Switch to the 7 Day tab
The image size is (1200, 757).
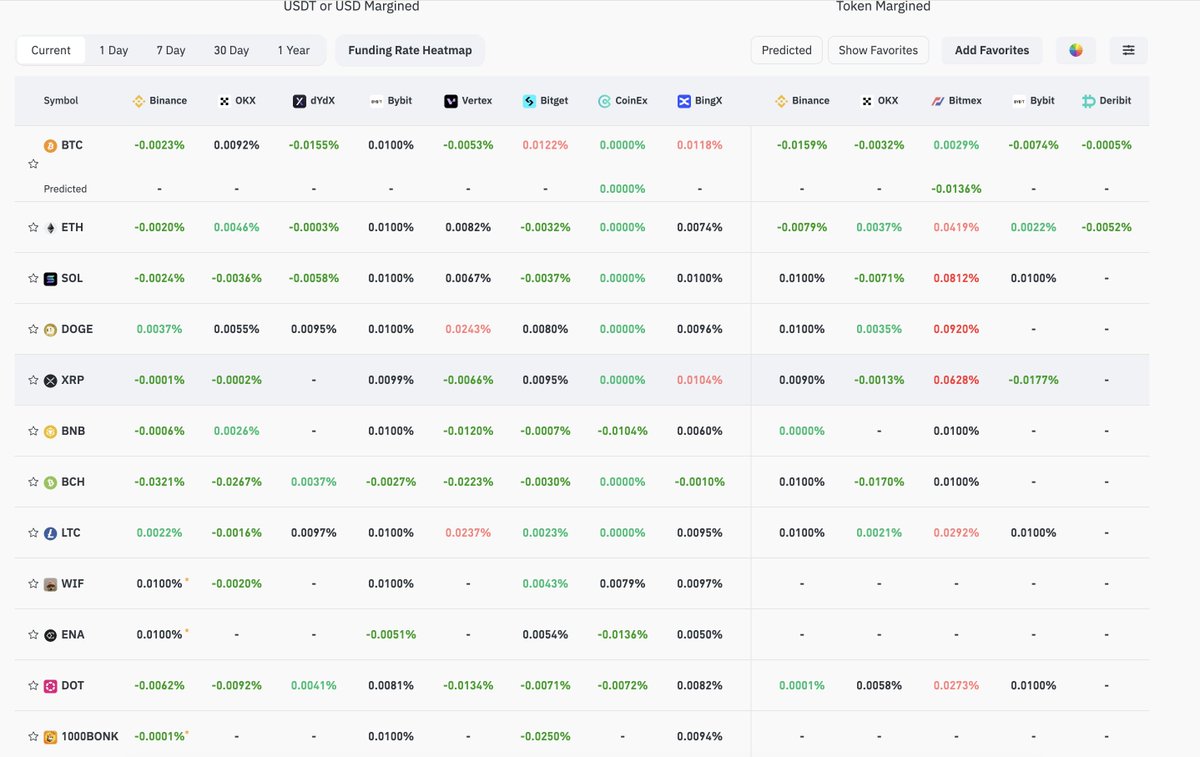click(x=171, y=50)
